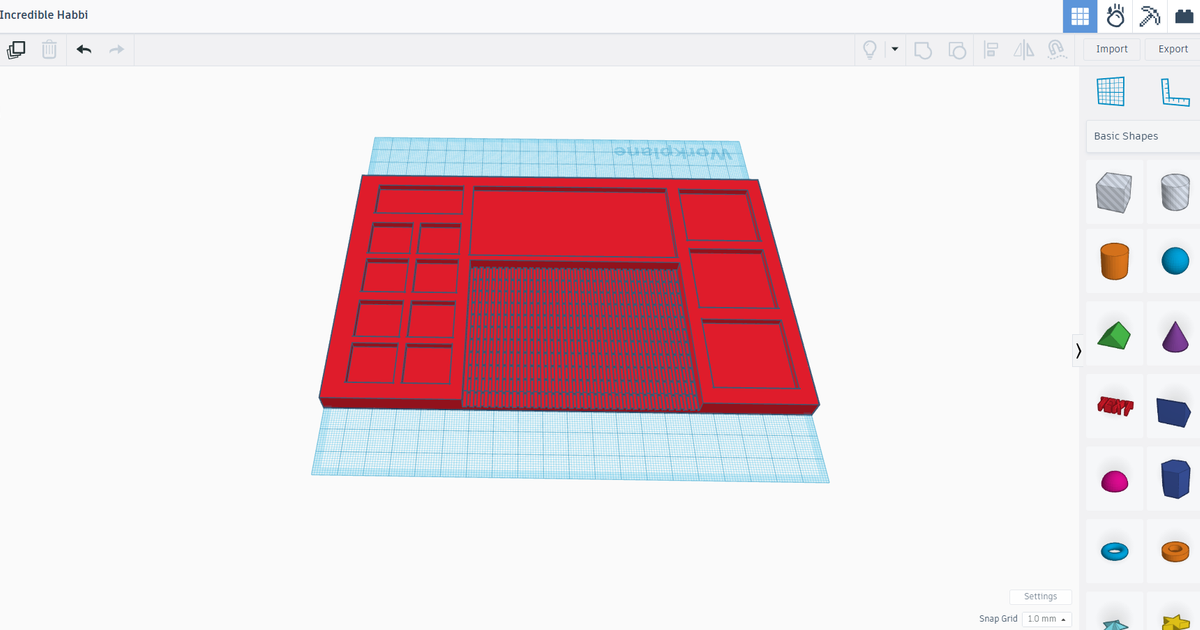Click the Undo arrow in the toolbar
1200x630 pixels.
[83, 49]
